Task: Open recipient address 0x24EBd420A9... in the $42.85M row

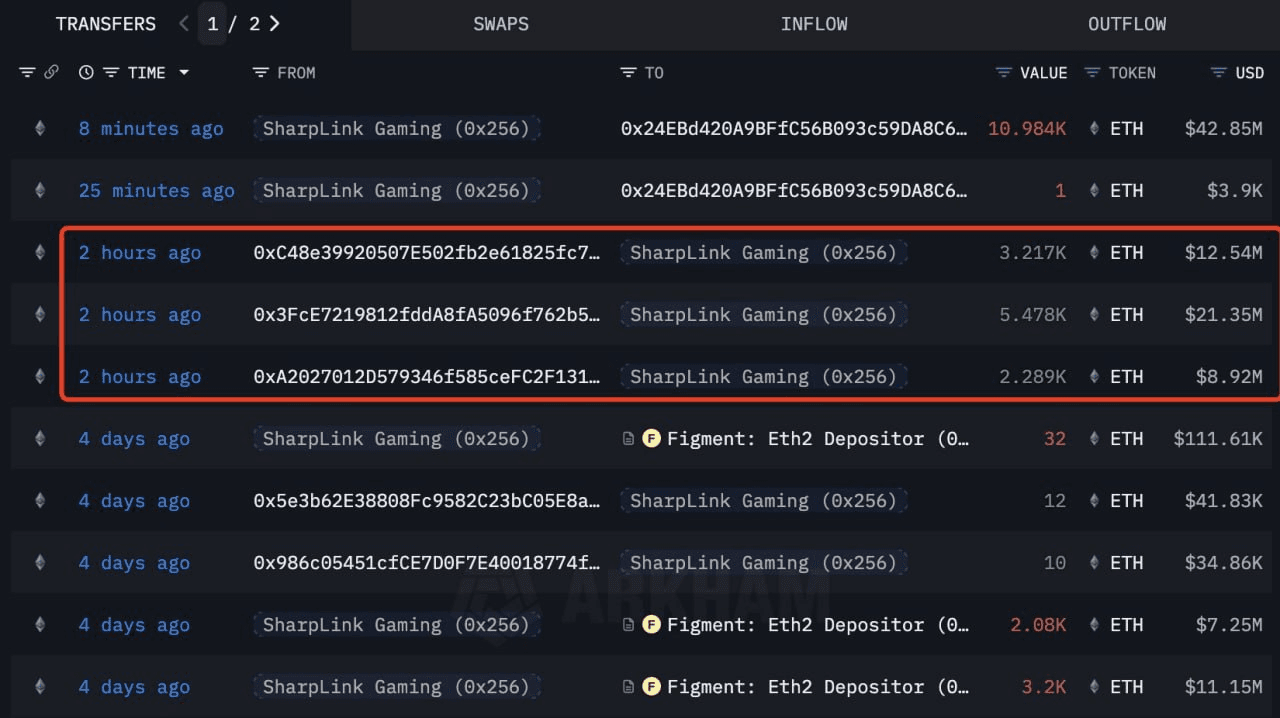Action: tap(795, 128)
